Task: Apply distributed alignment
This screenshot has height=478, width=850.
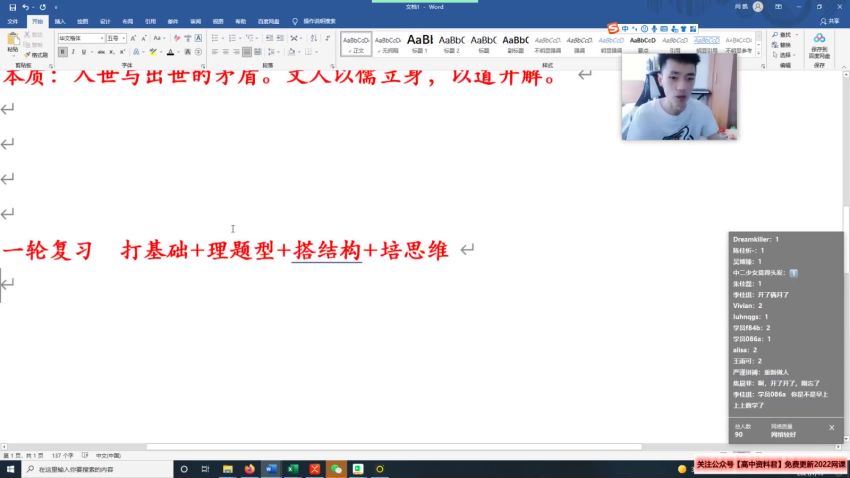Action: 258,52
